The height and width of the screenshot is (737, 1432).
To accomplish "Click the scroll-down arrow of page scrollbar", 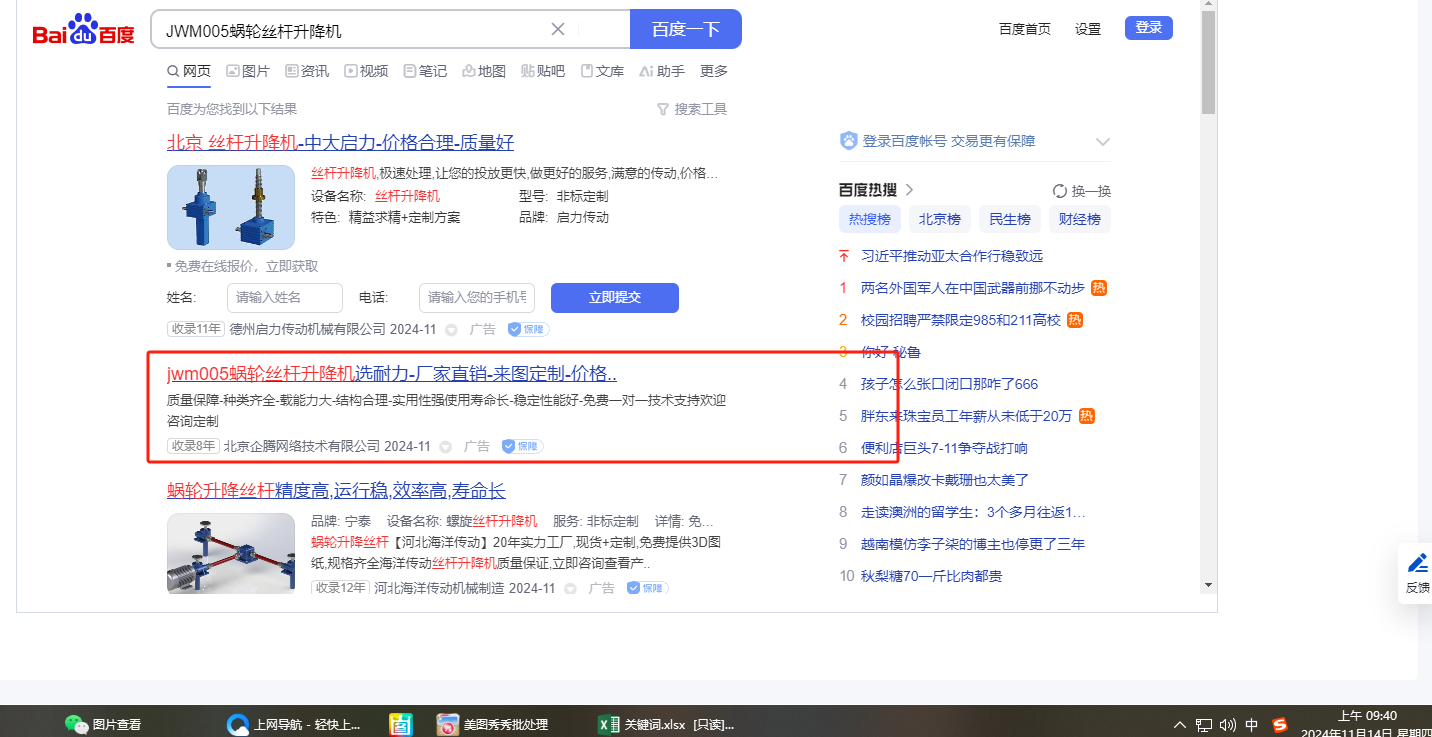I will 1208,585.
